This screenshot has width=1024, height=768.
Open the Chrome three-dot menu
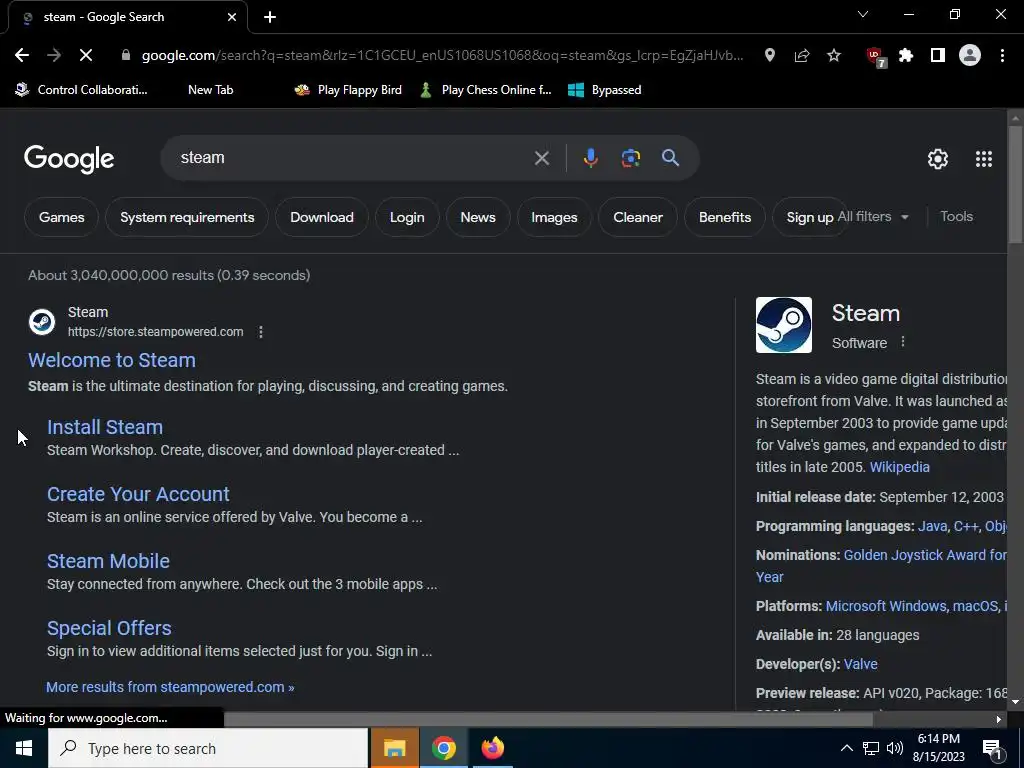(1002, 56)
